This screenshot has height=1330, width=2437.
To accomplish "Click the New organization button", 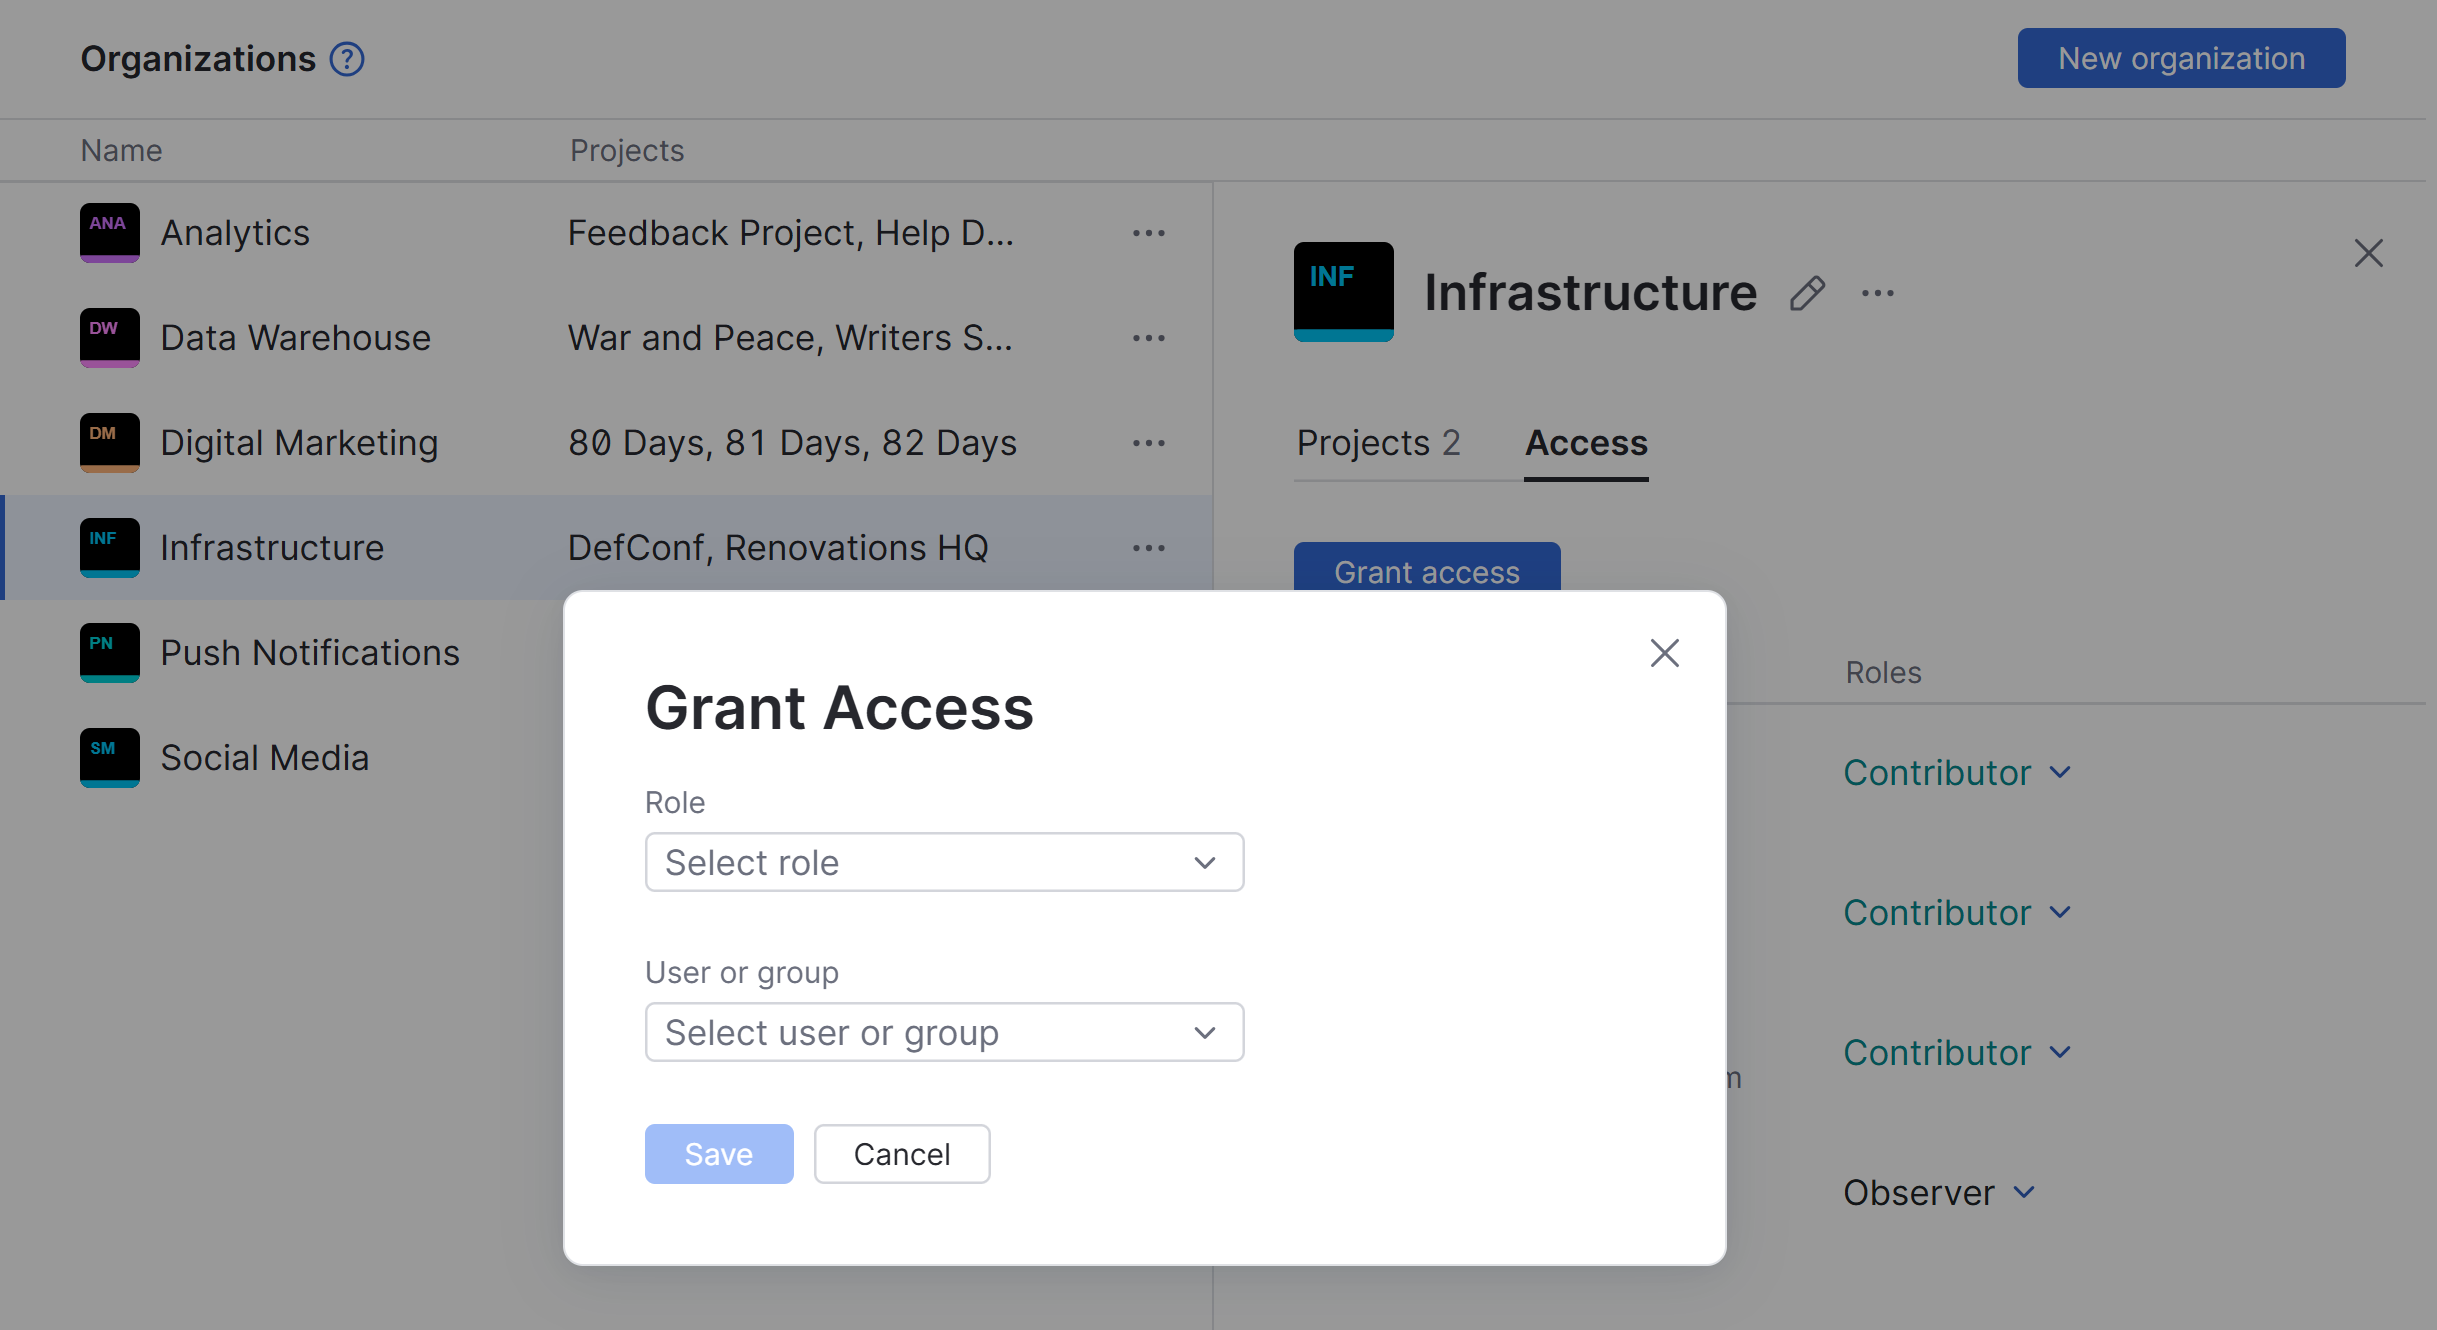I will (2181, 58).
